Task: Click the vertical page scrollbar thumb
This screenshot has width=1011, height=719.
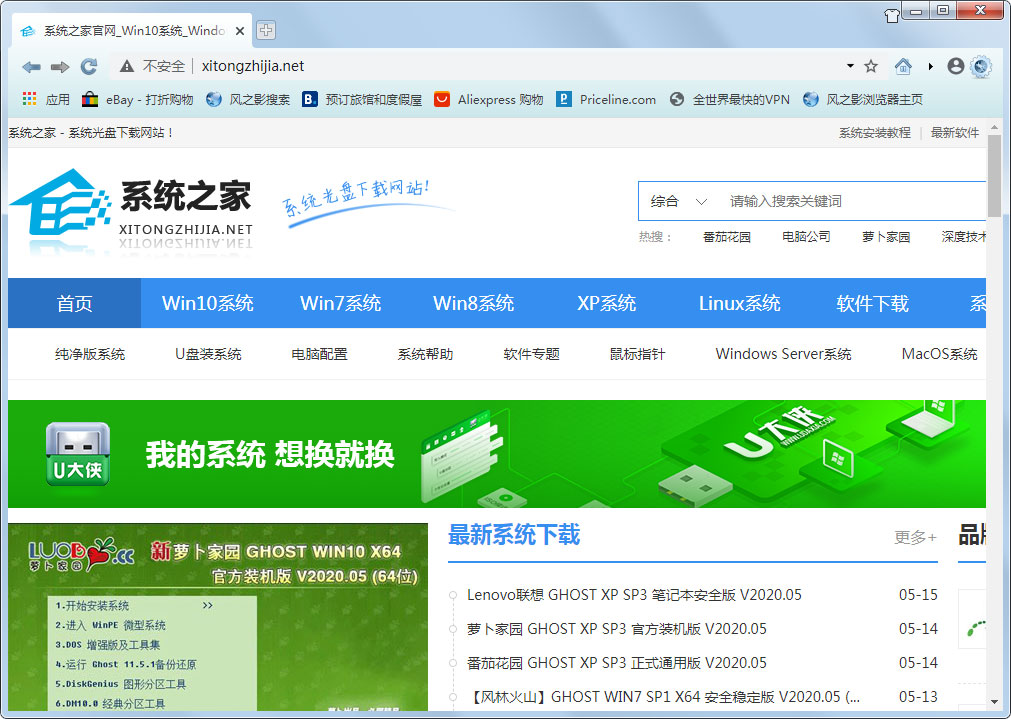Action: pos(994,175)
